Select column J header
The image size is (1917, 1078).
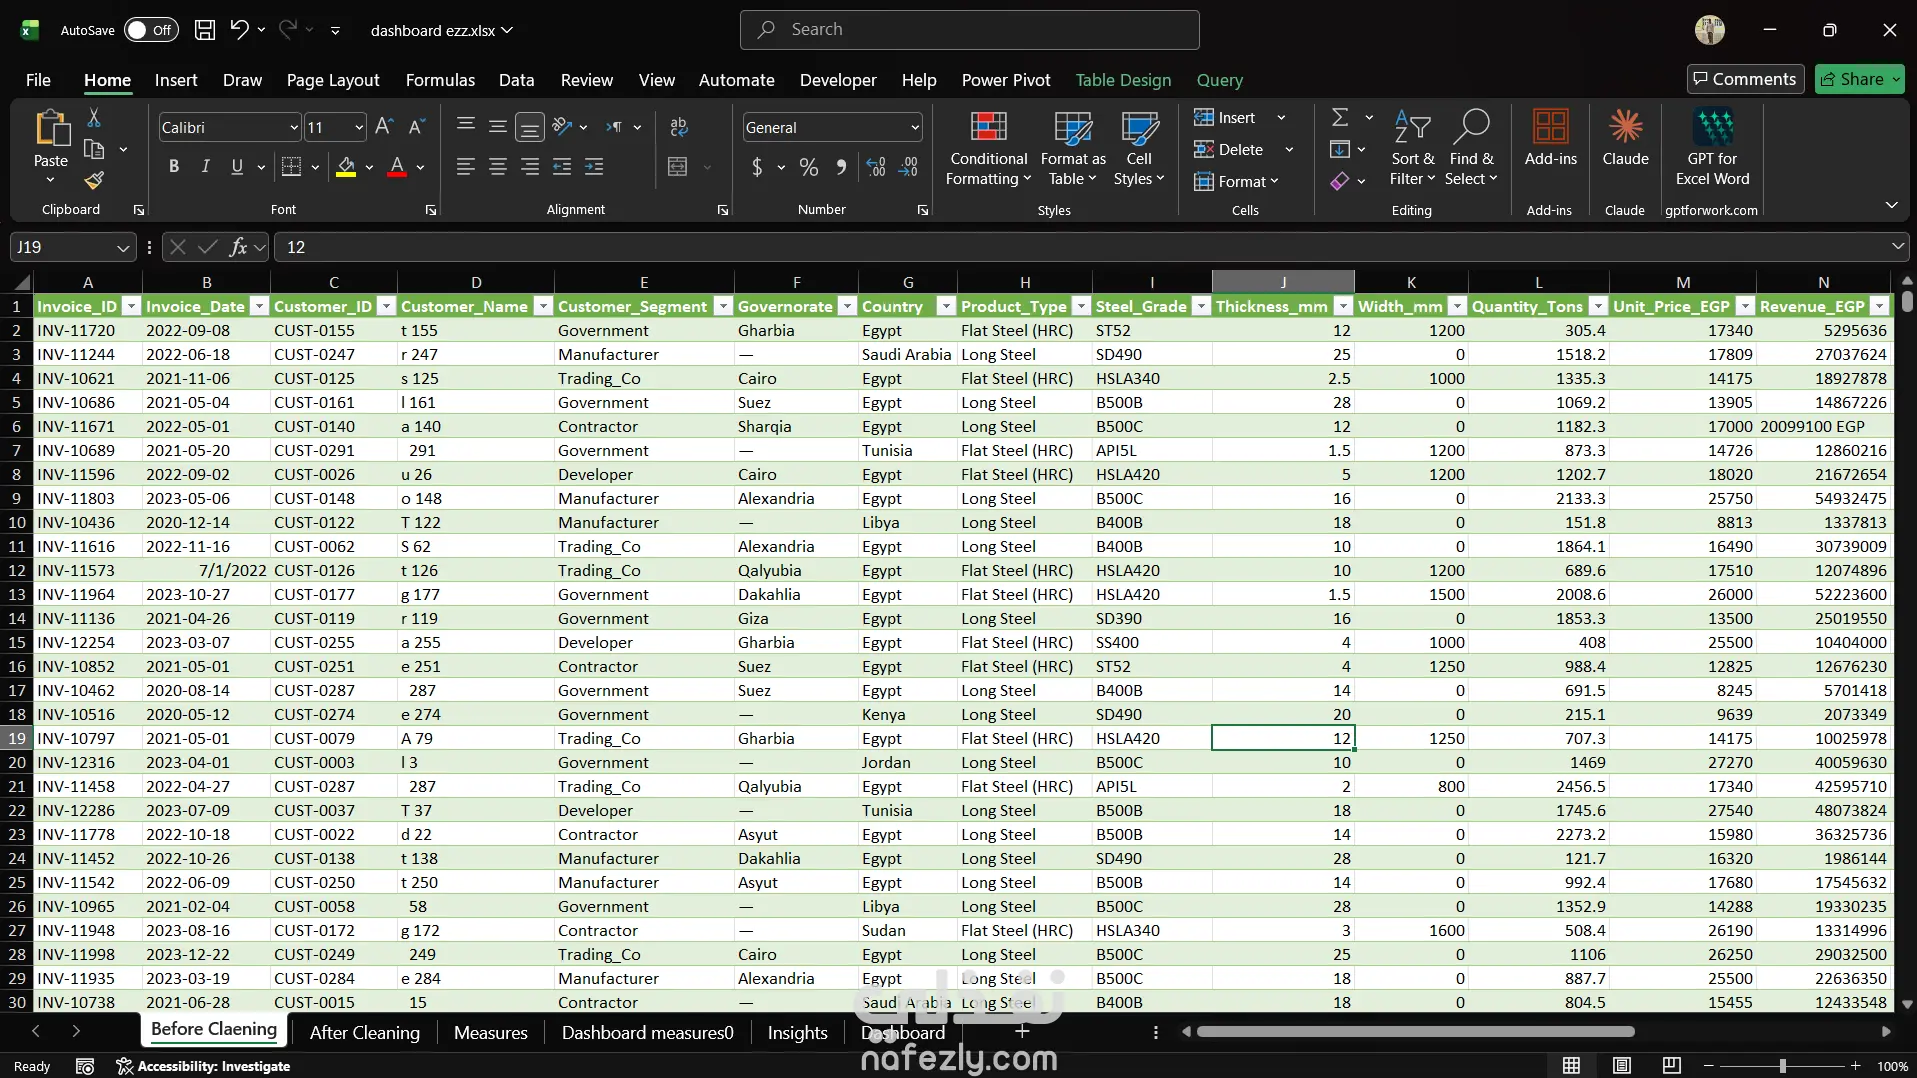[1283, 282]
